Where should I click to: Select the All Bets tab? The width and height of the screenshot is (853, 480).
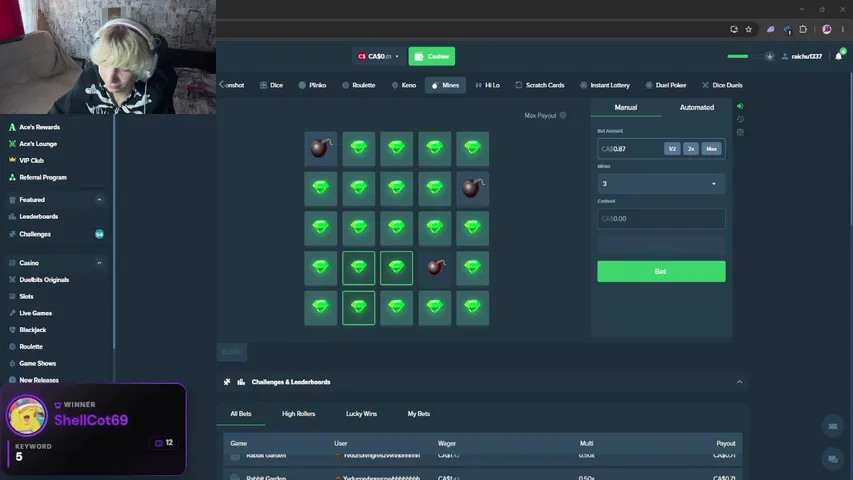240,414
